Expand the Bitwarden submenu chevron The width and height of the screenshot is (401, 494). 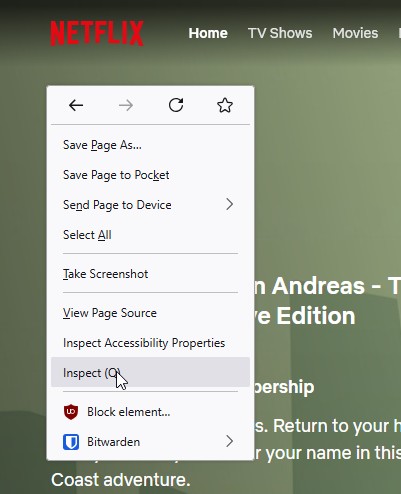coord(229,441)
